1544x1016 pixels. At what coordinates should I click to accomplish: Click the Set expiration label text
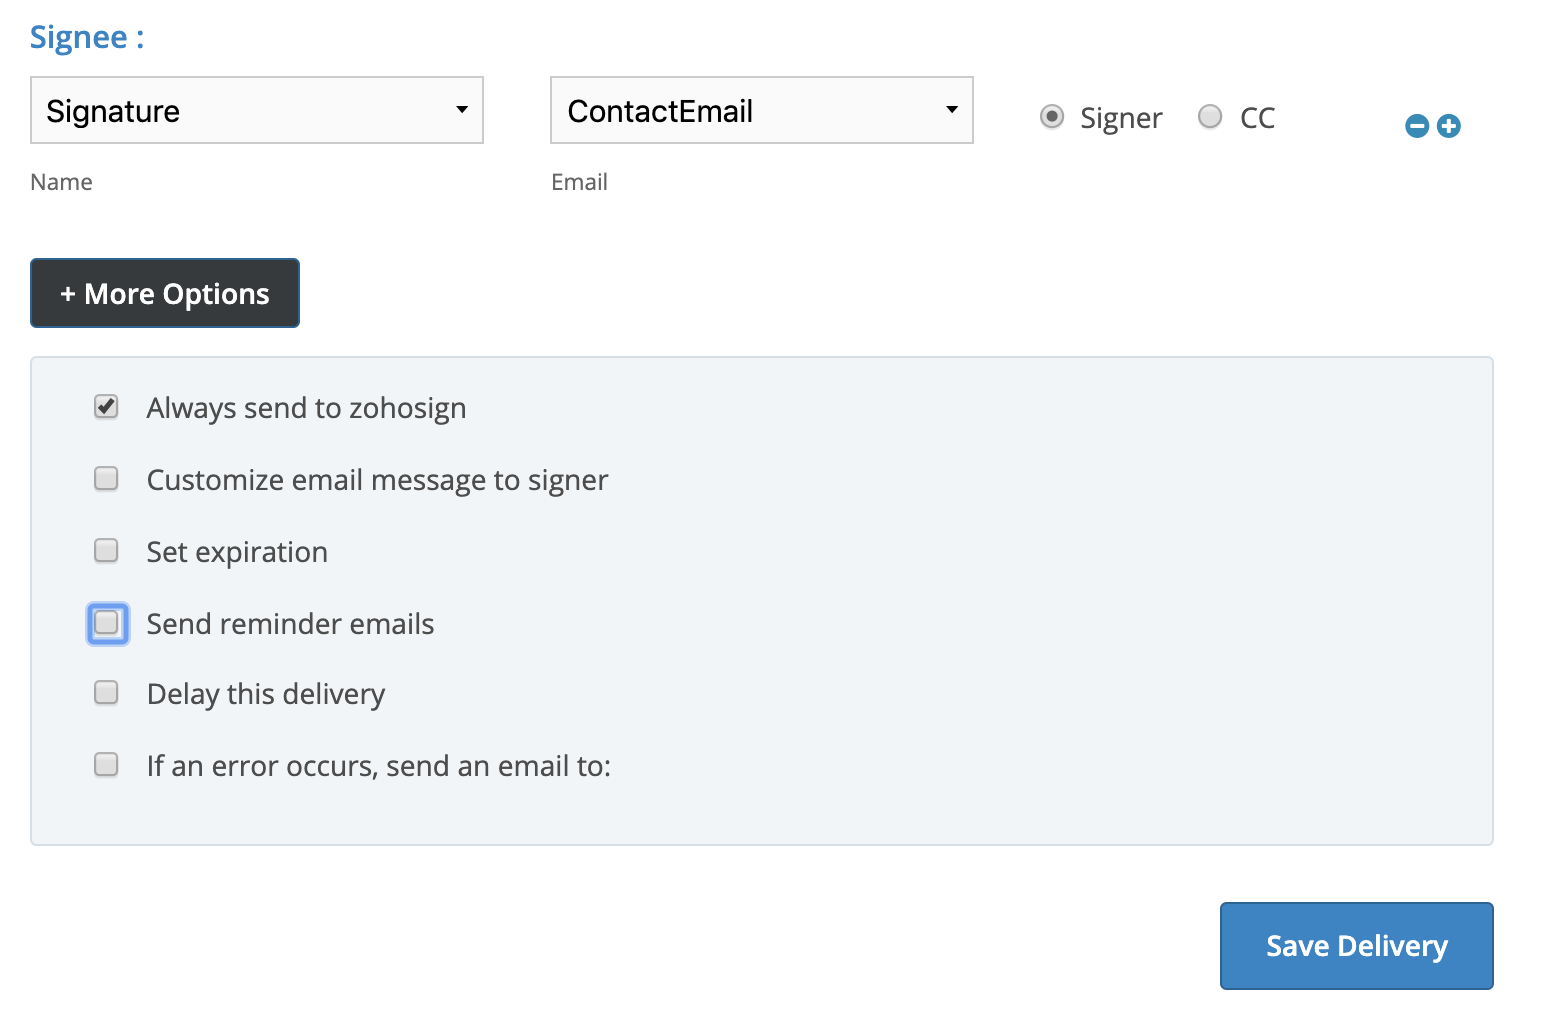pos(237,551)
